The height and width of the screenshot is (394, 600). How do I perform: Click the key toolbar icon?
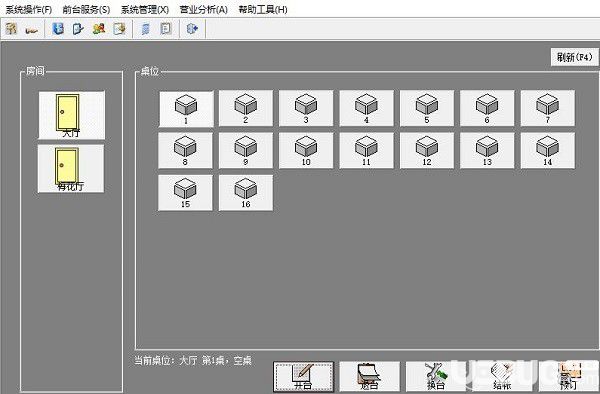pos(31,30)
